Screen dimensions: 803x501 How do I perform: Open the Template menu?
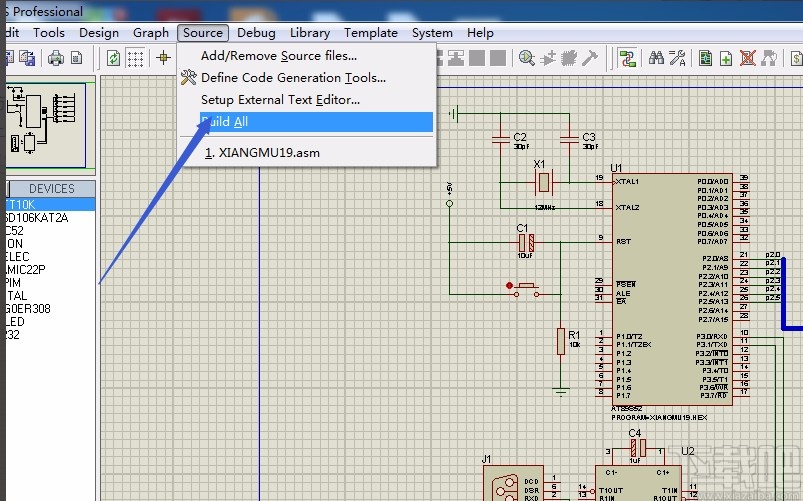(371, 33)
